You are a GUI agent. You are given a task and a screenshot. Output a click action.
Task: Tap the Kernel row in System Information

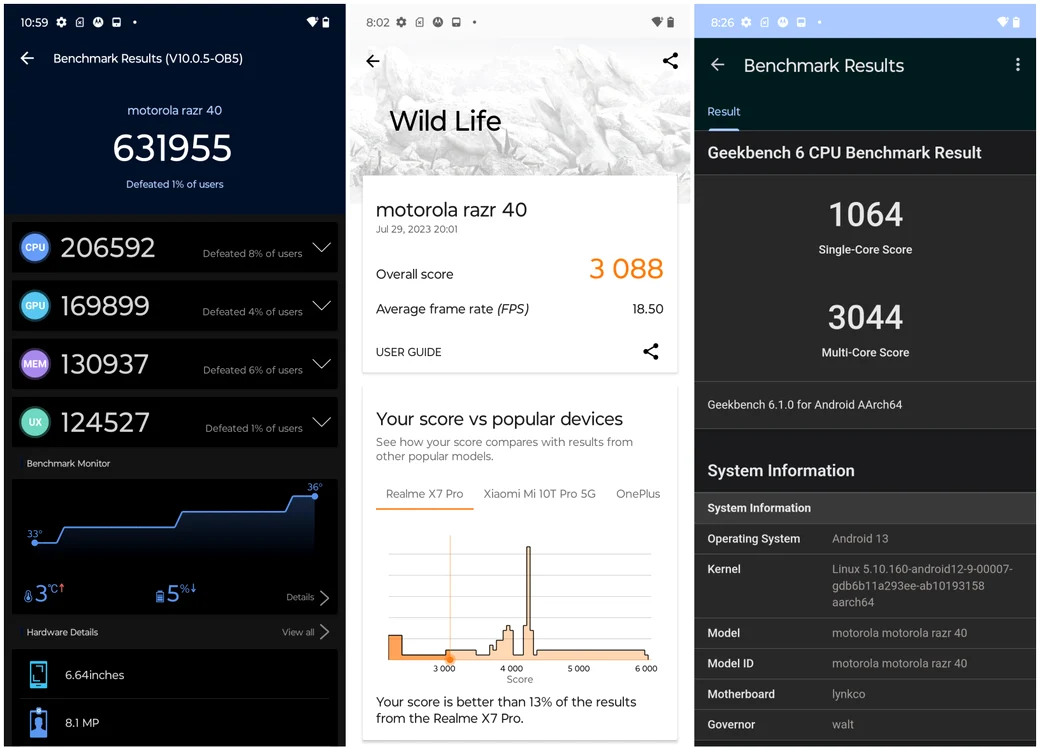click(x=865, y=586)
